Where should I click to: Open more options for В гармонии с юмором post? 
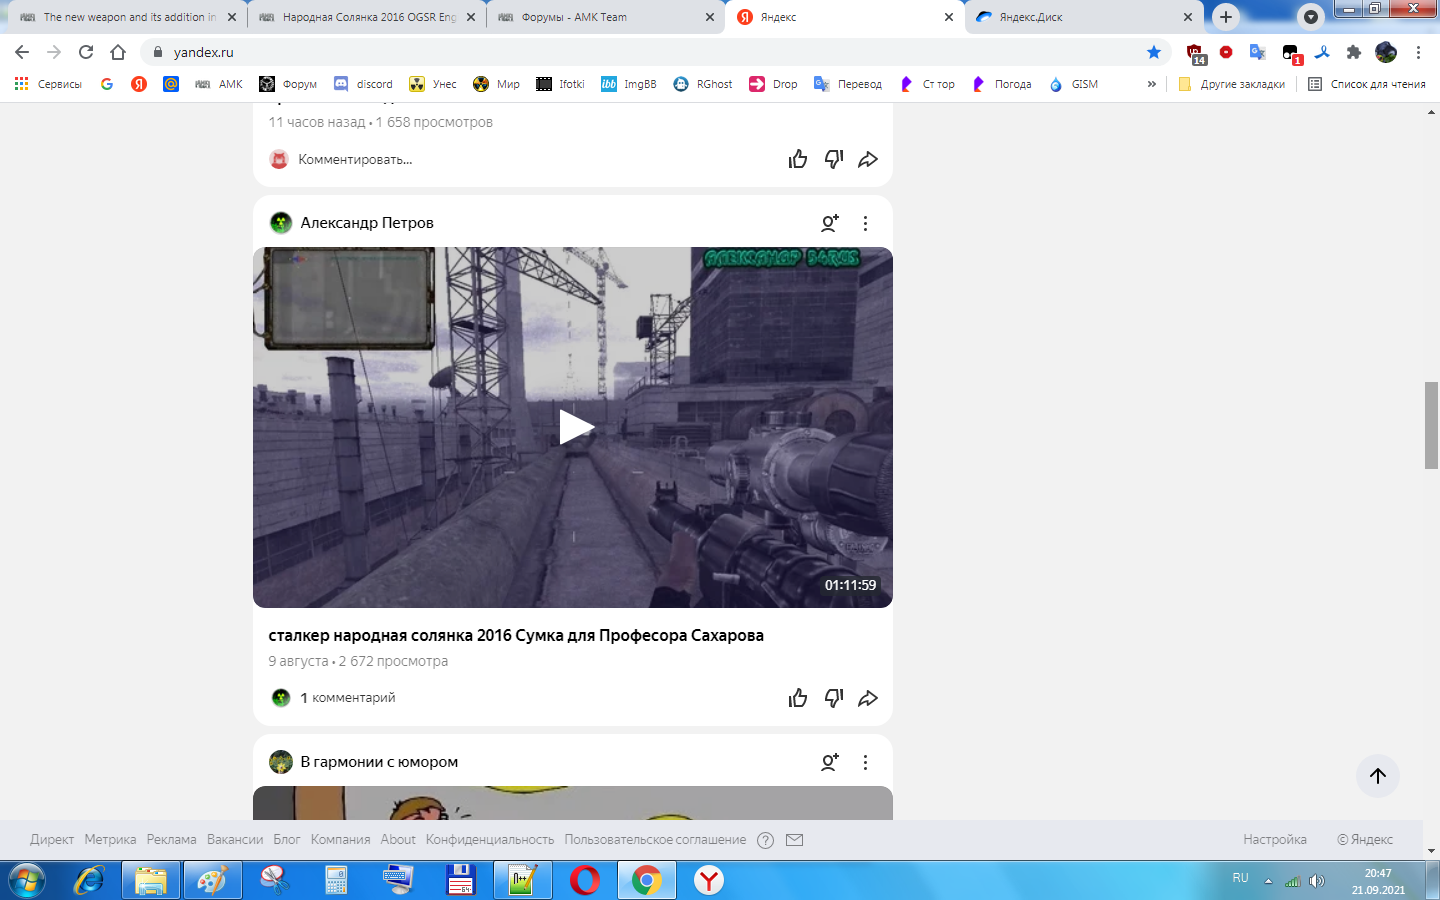click(865, 762)
